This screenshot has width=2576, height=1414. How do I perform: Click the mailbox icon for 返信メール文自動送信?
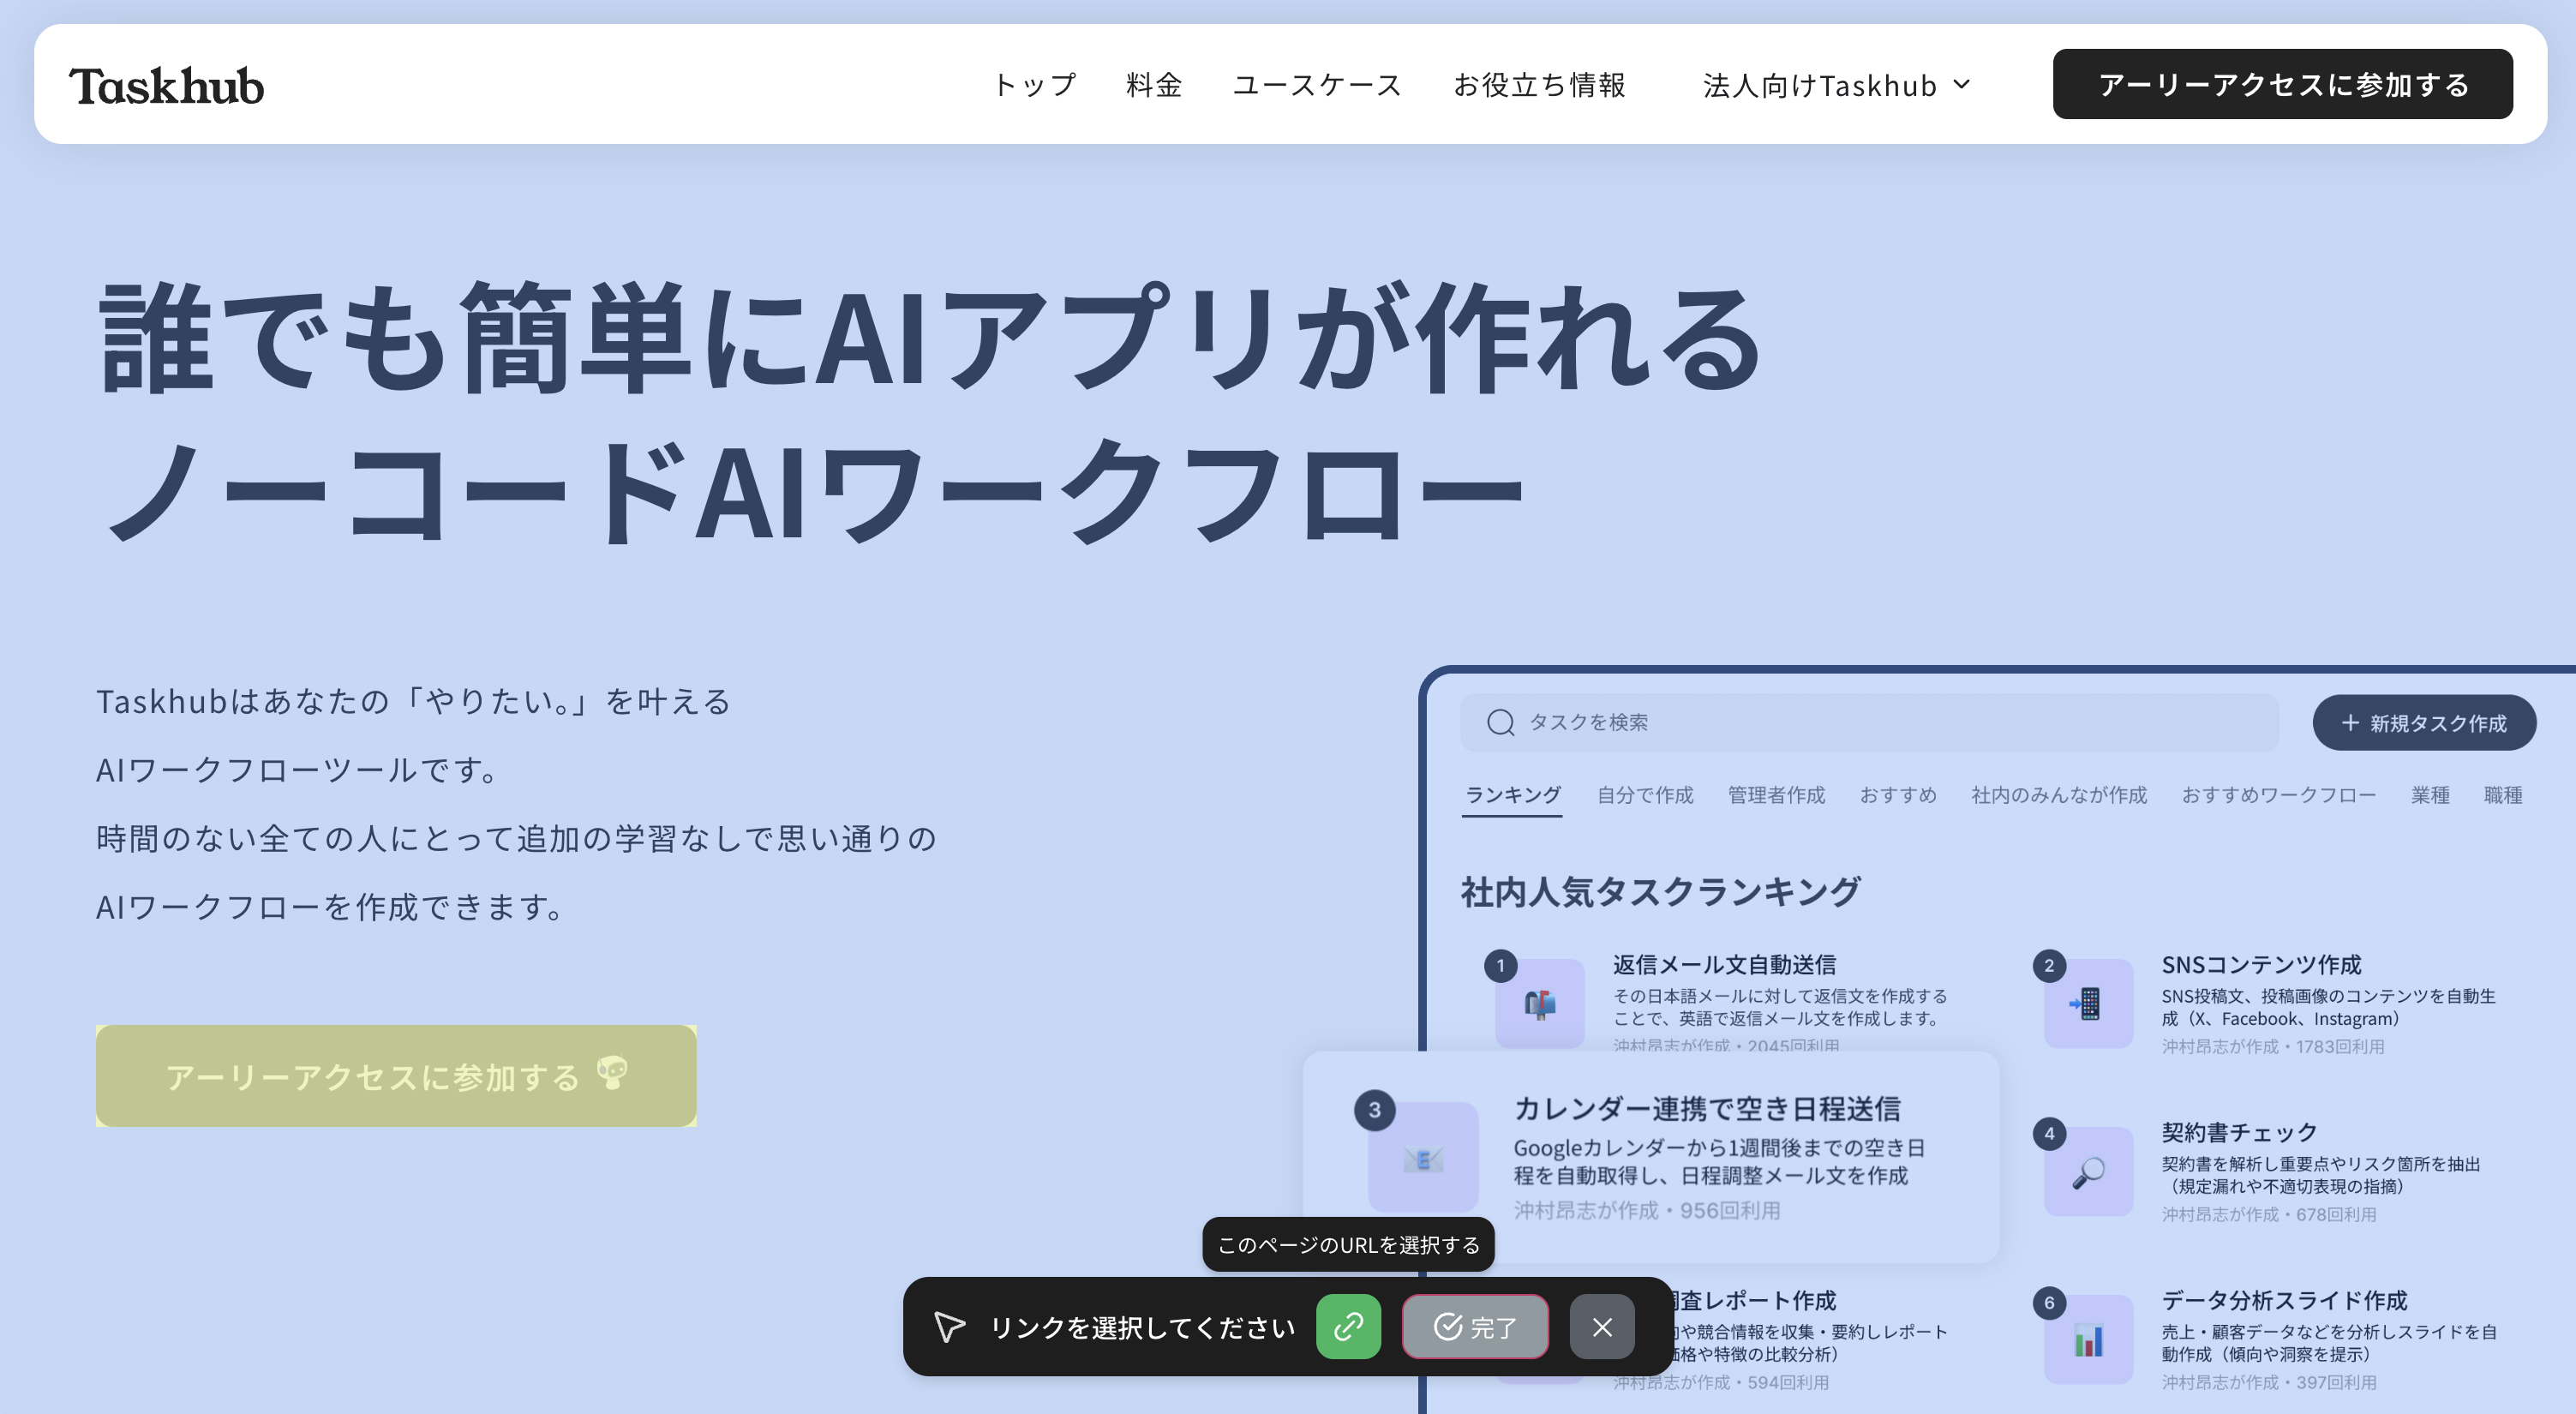1540,1003
